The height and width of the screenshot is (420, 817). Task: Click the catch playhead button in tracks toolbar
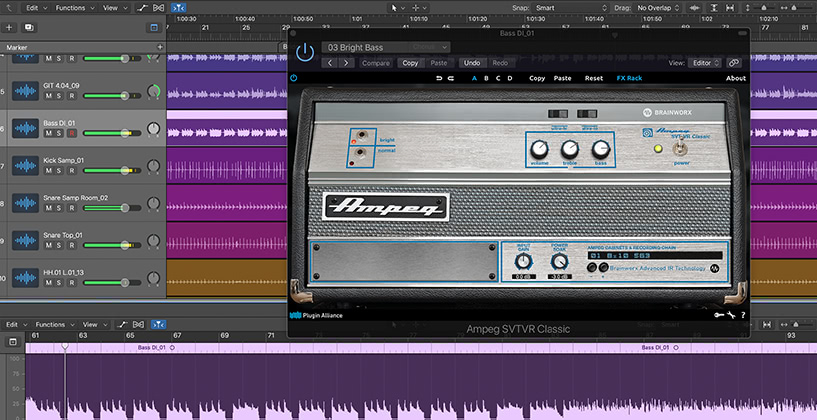(x=178, y=8)
